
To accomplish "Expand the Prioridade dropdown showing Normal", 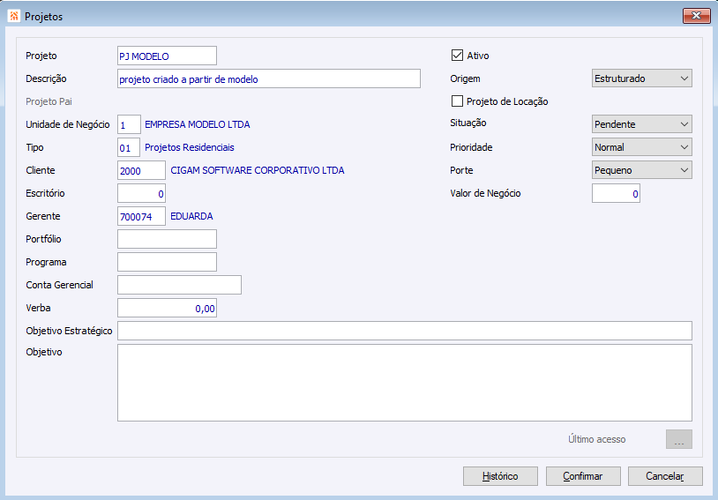I will (x=642, y=147).
